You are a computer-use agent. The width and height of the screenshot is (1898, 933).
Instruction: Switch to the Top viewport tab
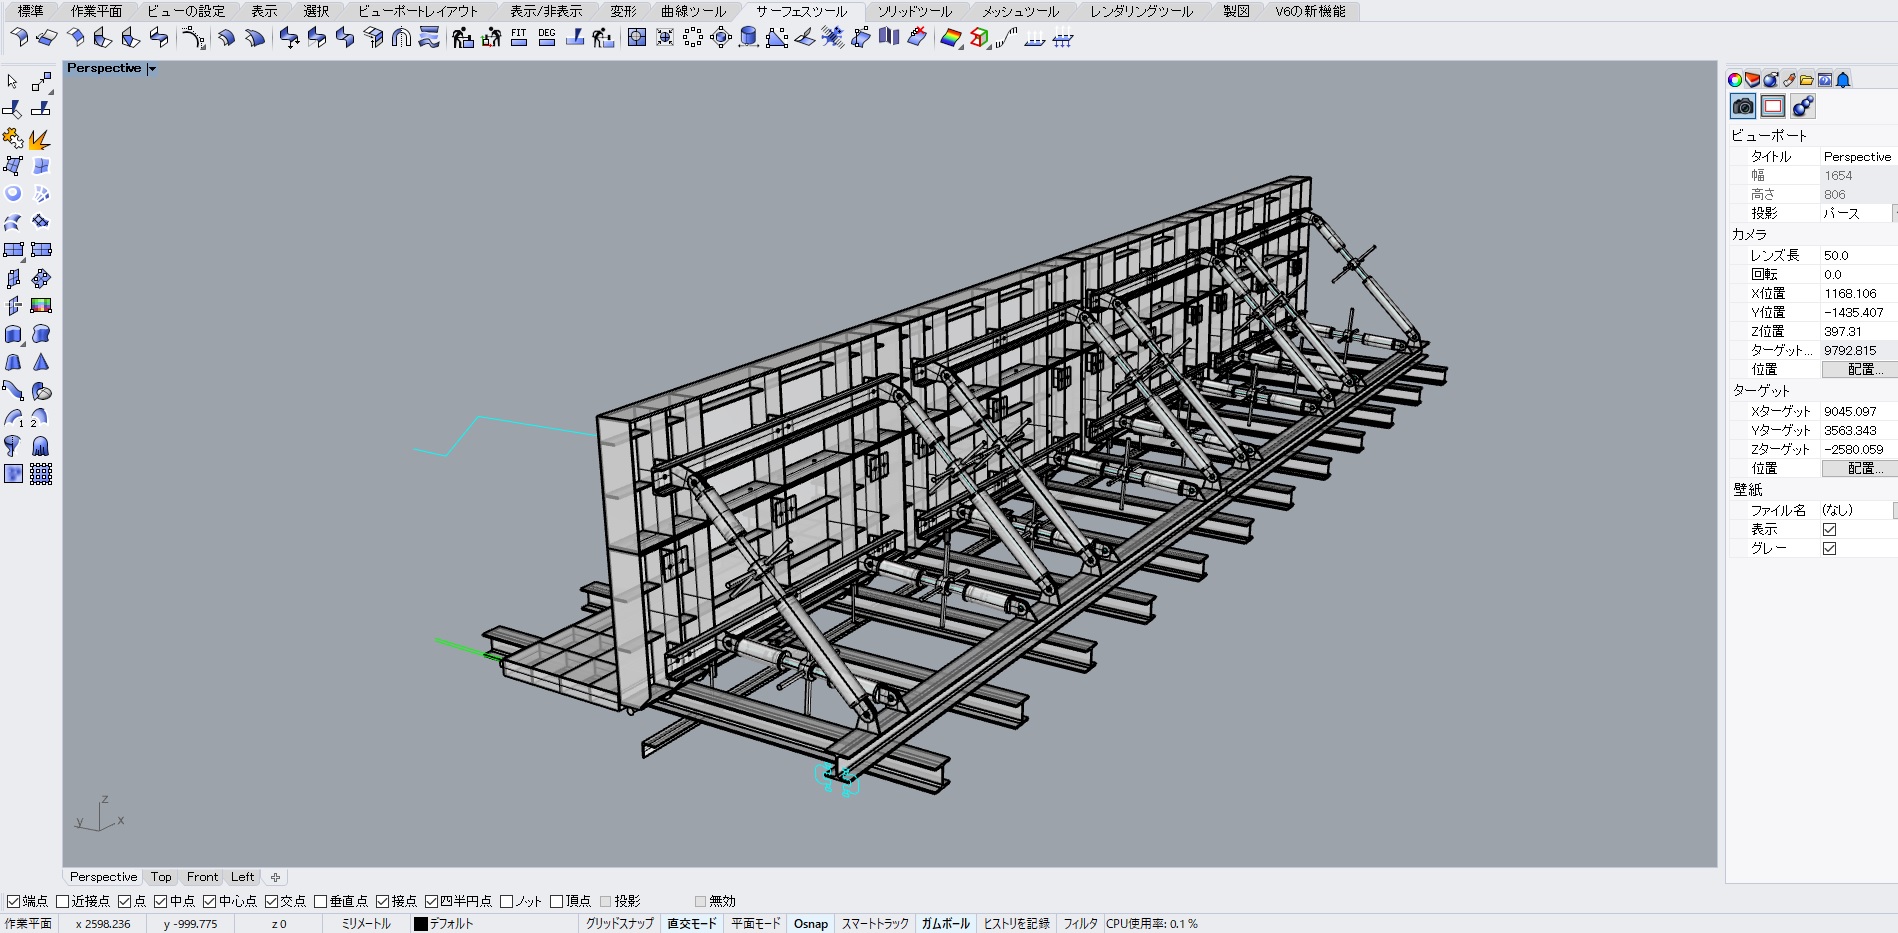coord(161,877)
